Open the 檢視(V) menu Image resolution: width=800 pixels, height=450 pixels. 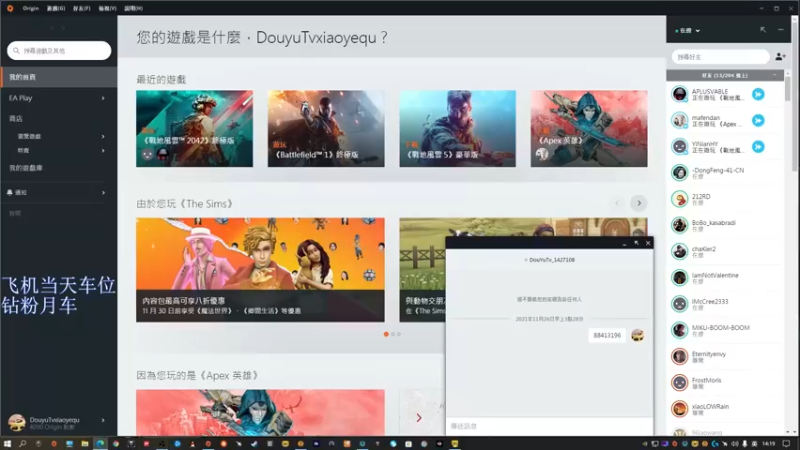coord(107,8)
